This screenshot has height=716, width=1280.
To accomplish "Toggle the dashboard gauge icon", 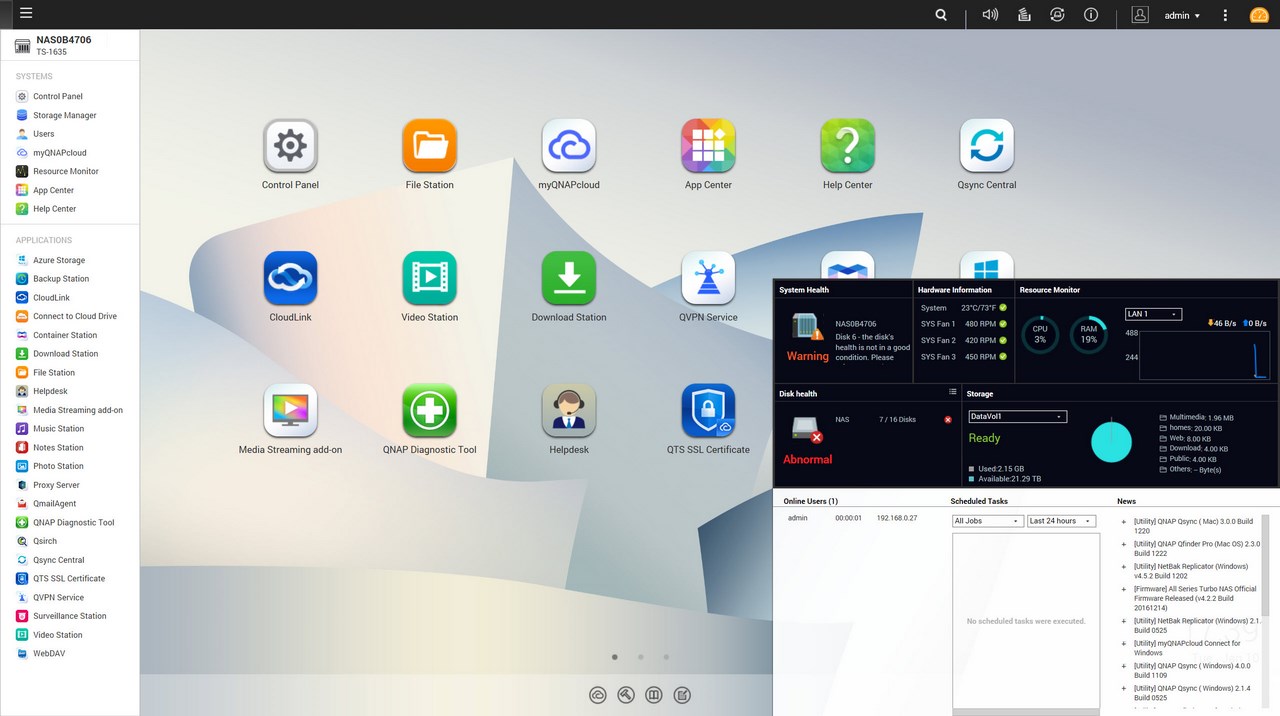I will pyautogui.click(x=1259, y=15).
